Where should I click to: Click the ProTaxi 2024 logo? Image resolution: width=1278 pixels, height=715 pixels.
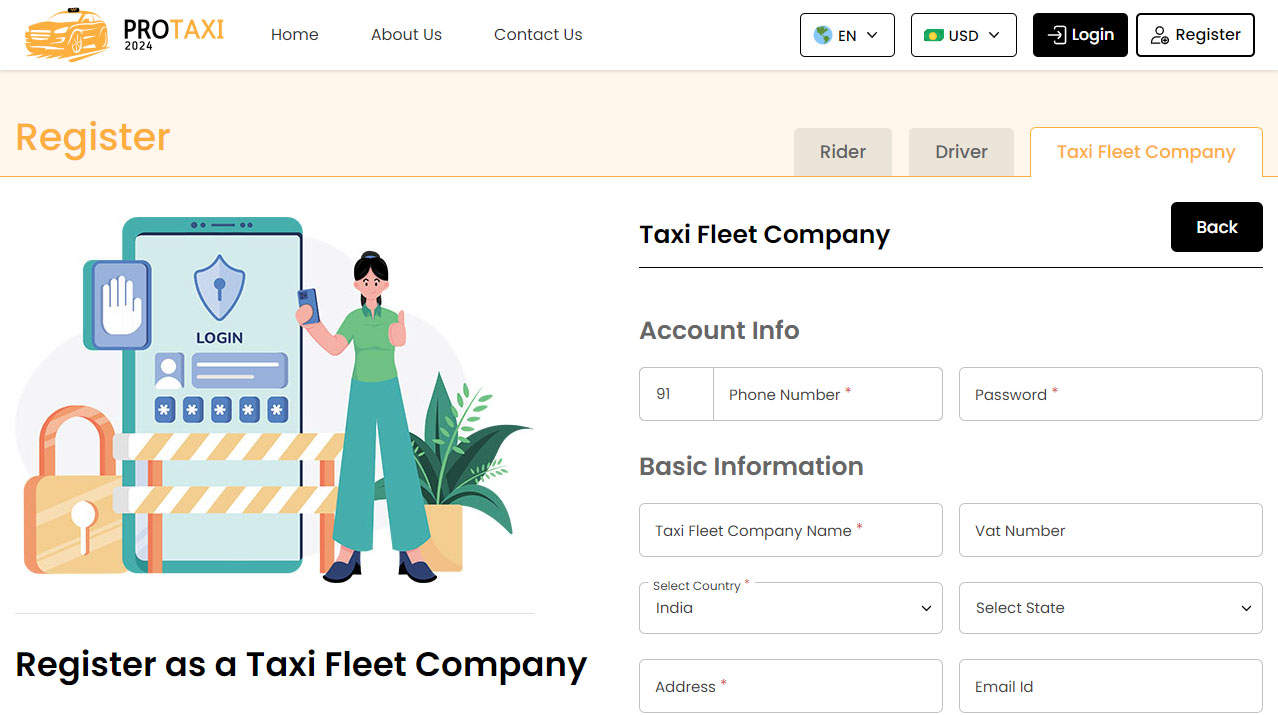point(125,34)
